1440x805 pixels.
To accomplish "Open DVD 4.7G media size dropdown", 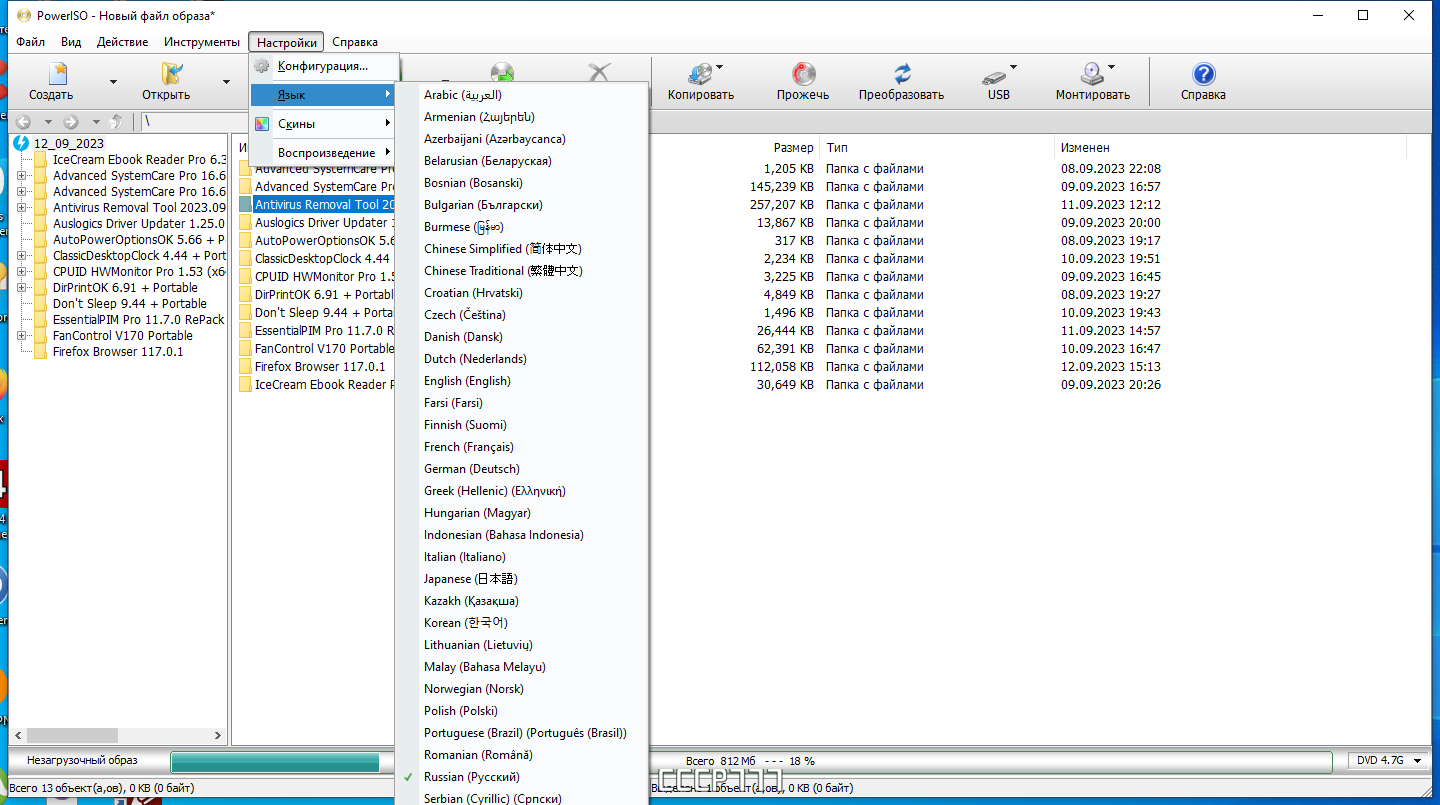I will [x=1389, y=761].
